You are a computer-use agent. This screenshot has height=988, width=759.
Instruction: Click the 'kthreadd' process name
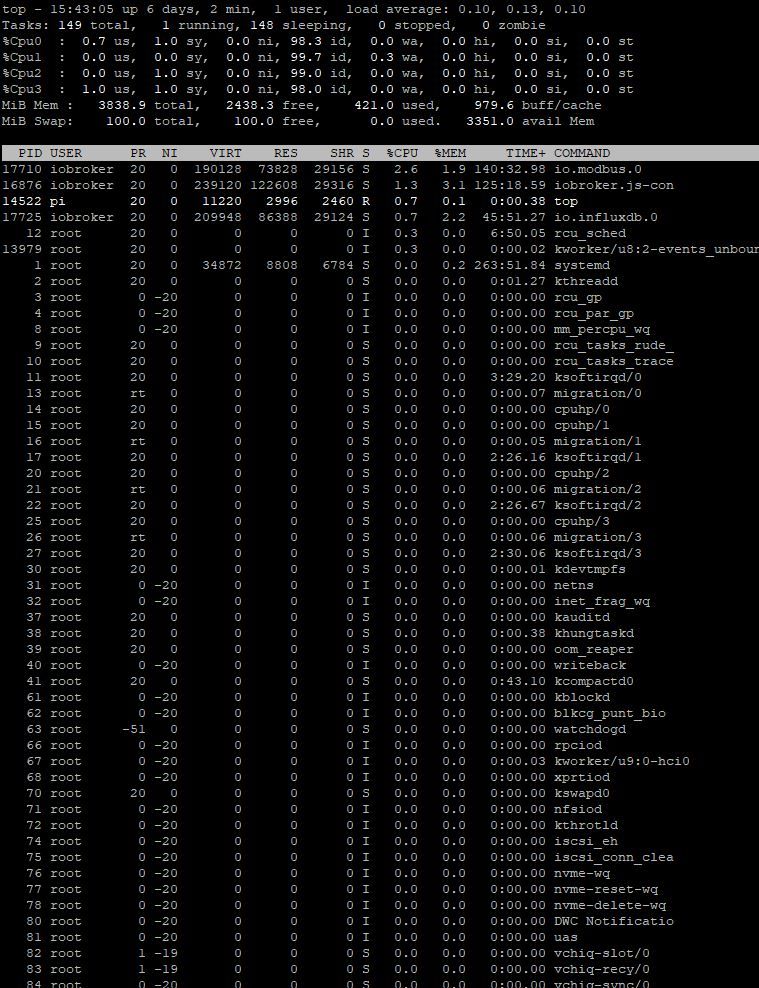coord(586,281)
